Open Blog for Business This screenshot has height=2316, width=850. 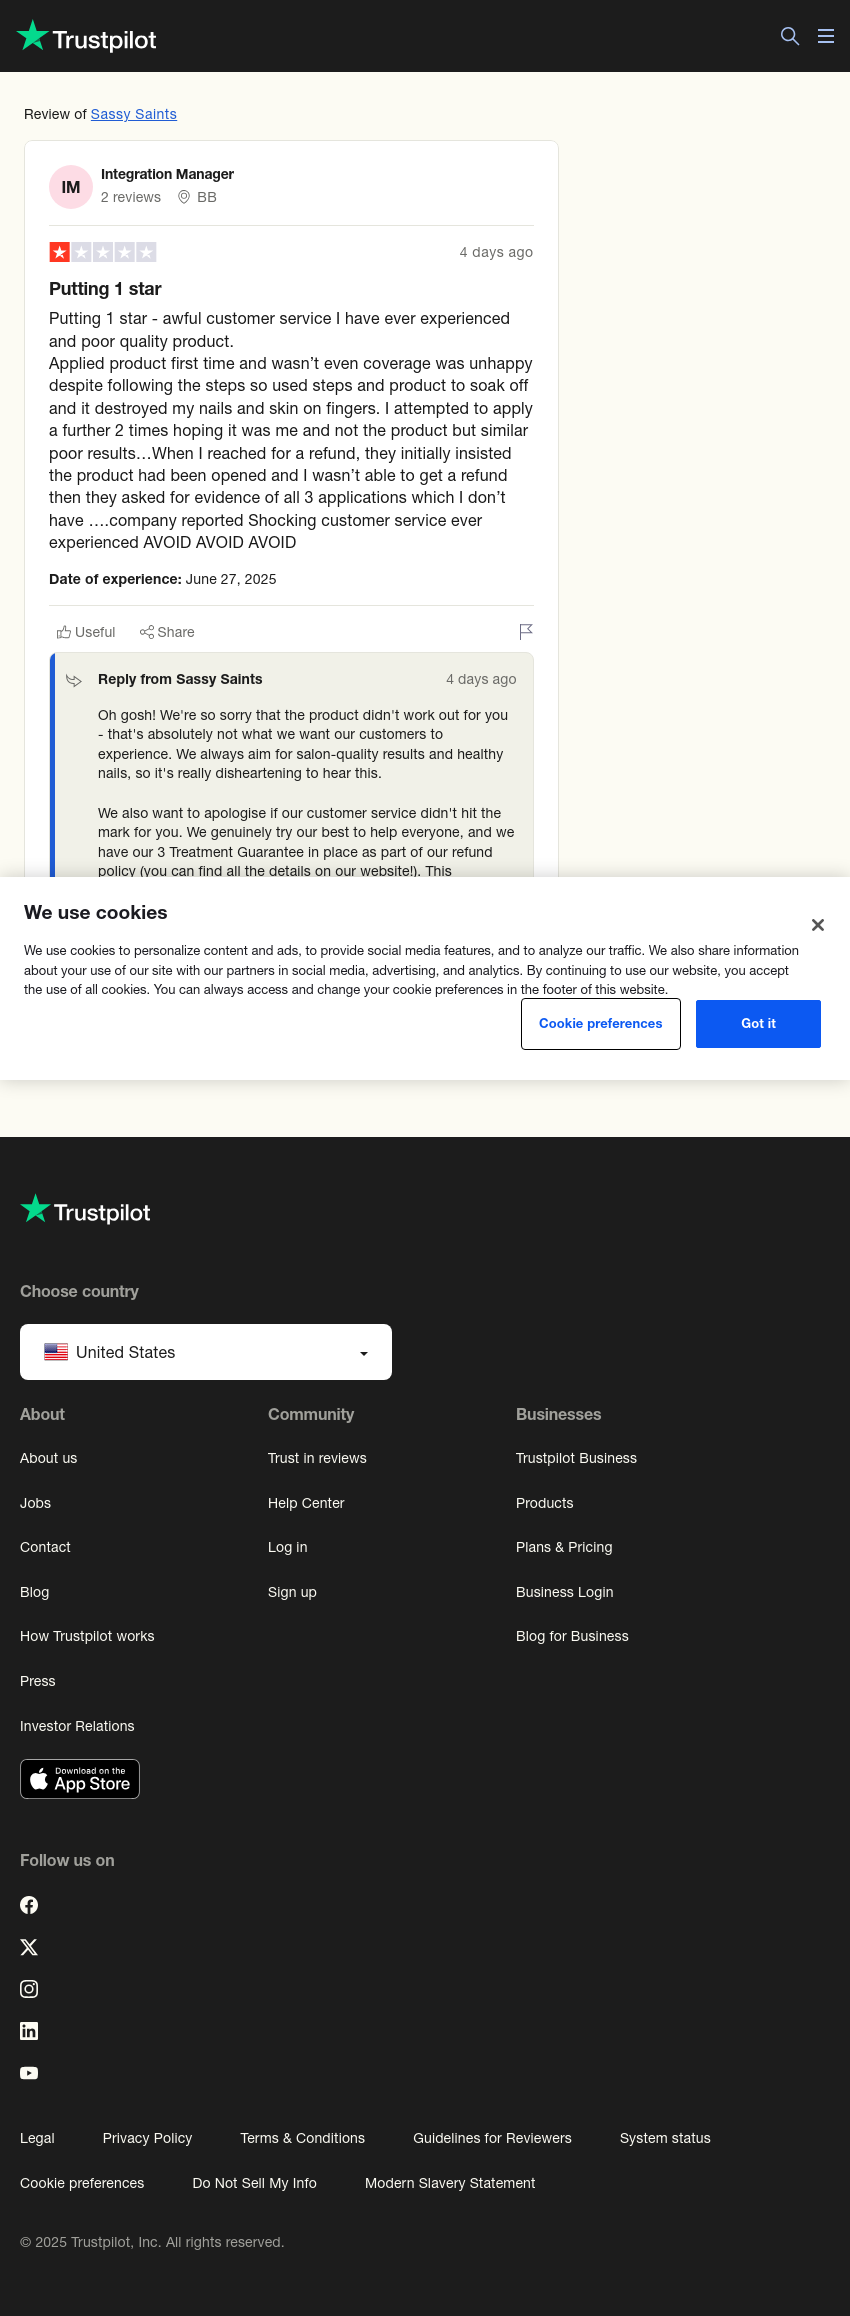point(572,1636)
